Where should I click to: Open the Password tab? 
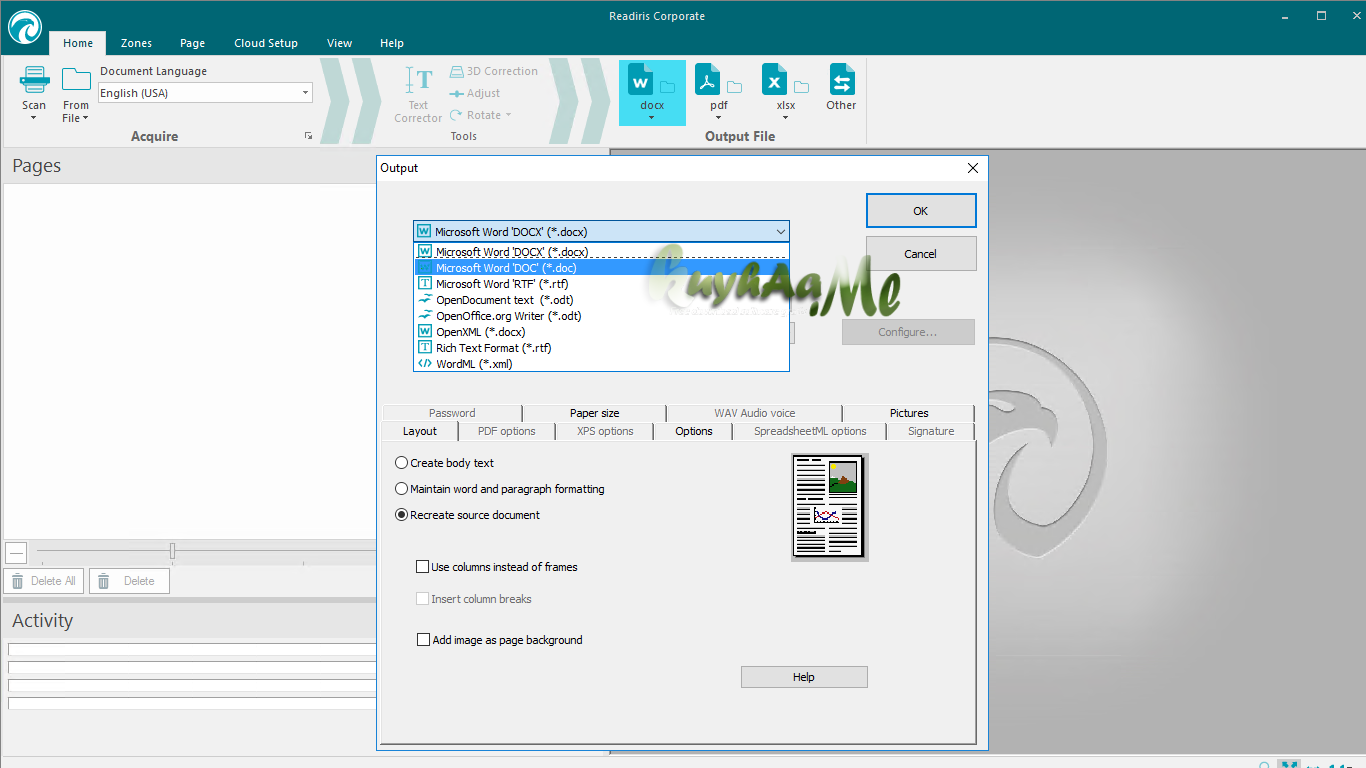[452, 413]
